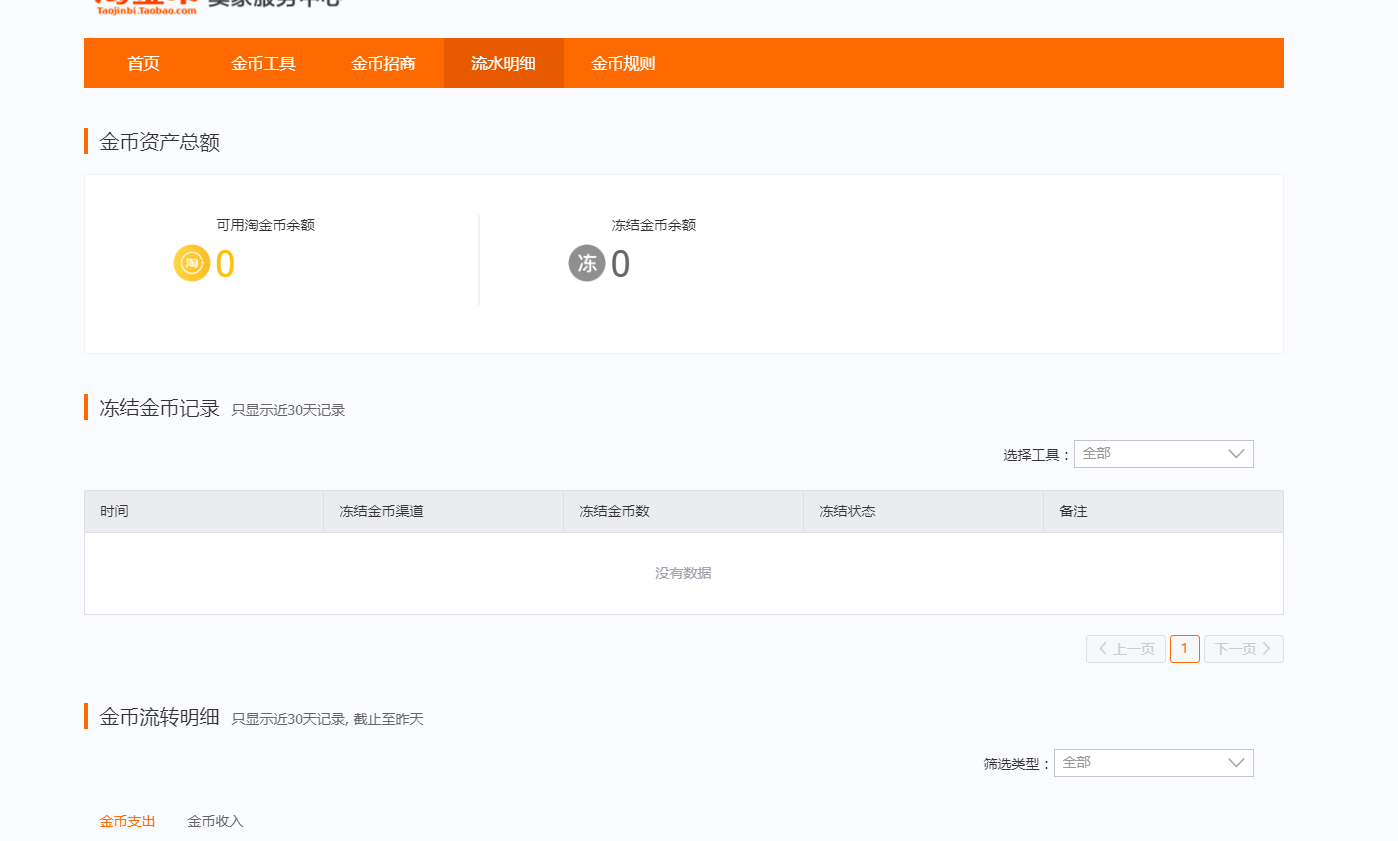The height and width of the screenshot is (841, 1398).
Task: Select the 流水明细 navigation tab
Action: [x=503, y=63]
